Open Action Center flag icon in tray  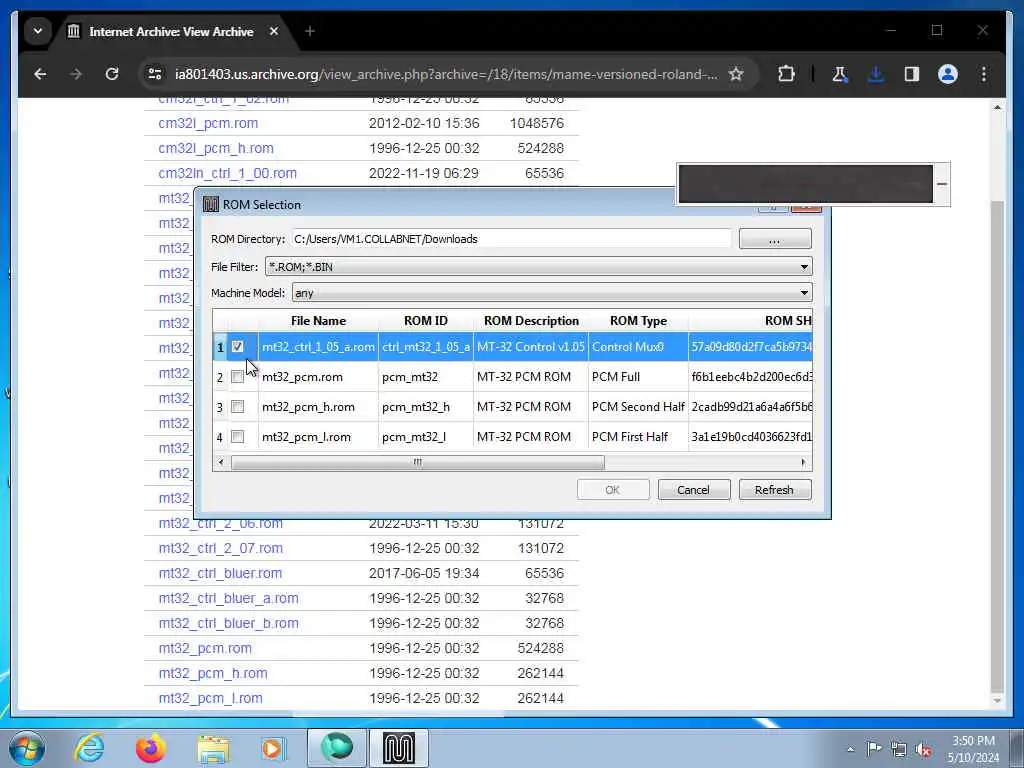874,749
